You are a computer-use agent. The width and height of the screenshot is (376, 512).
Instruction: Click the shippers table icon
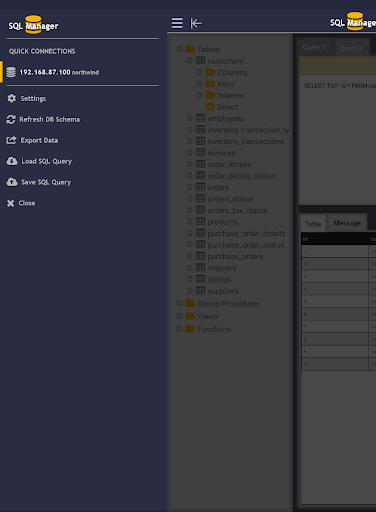(x=200, y=267)
